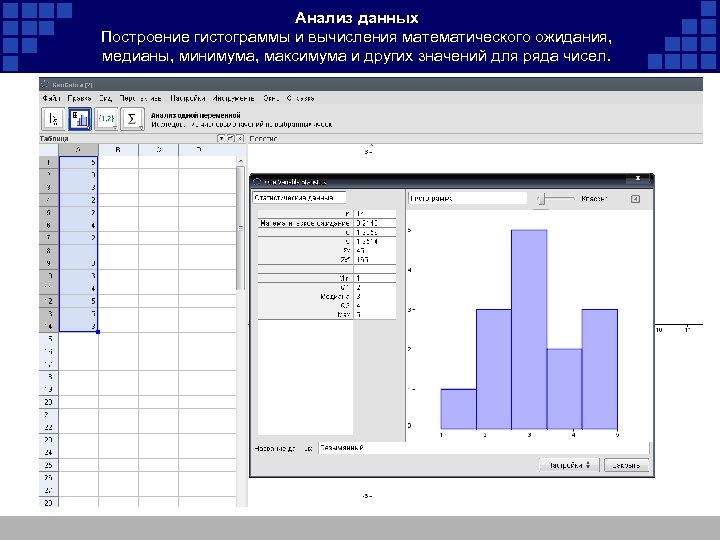Close the Таблица panel via its X icon
720x540 pixels.
pos(240,138)
